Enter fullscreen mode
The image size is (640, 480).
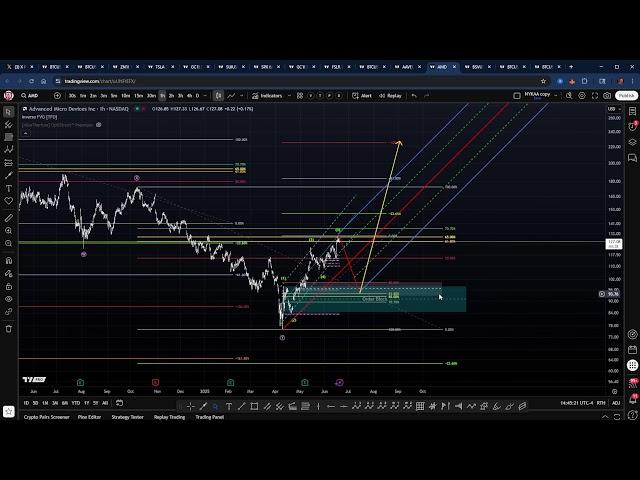595,96
